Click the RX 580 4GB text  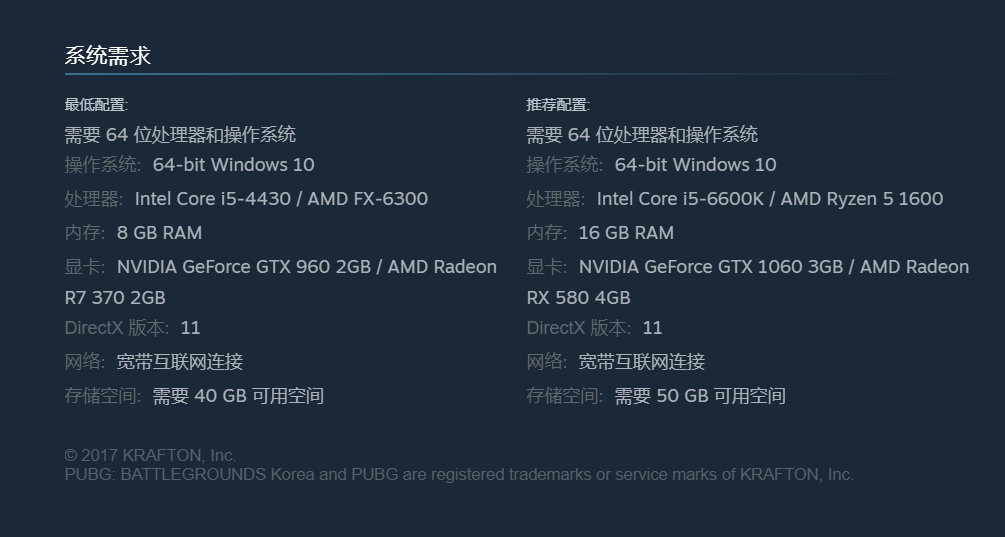point(579,298)
